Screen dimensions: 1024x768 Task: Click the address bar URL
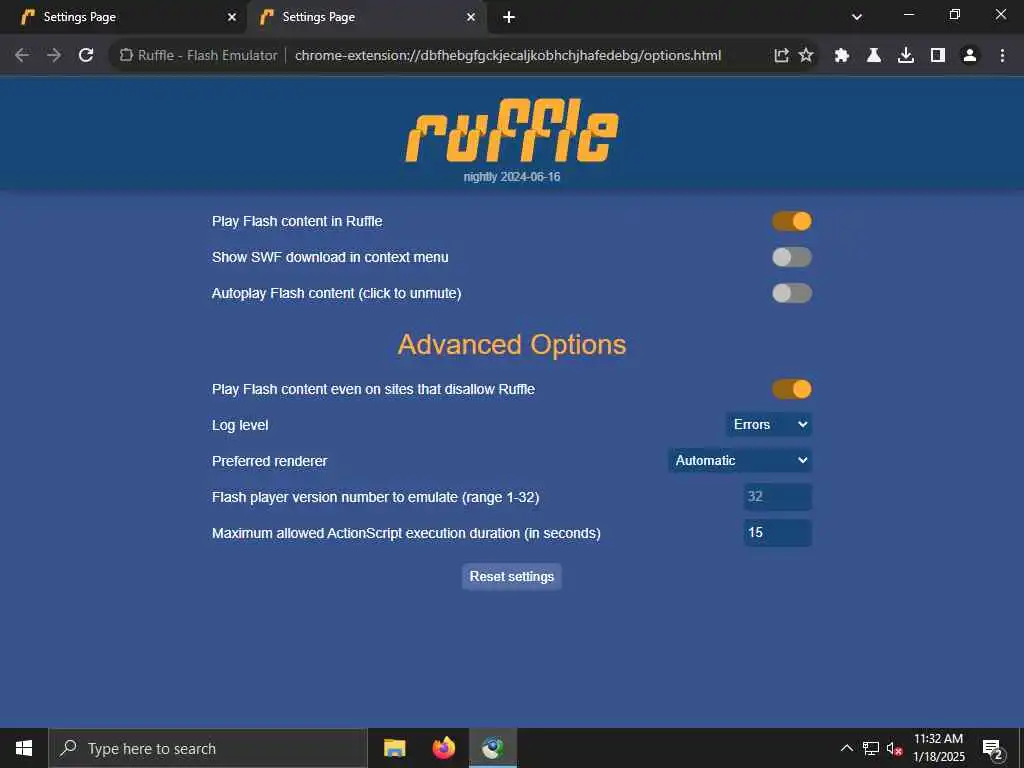[508, 56]
